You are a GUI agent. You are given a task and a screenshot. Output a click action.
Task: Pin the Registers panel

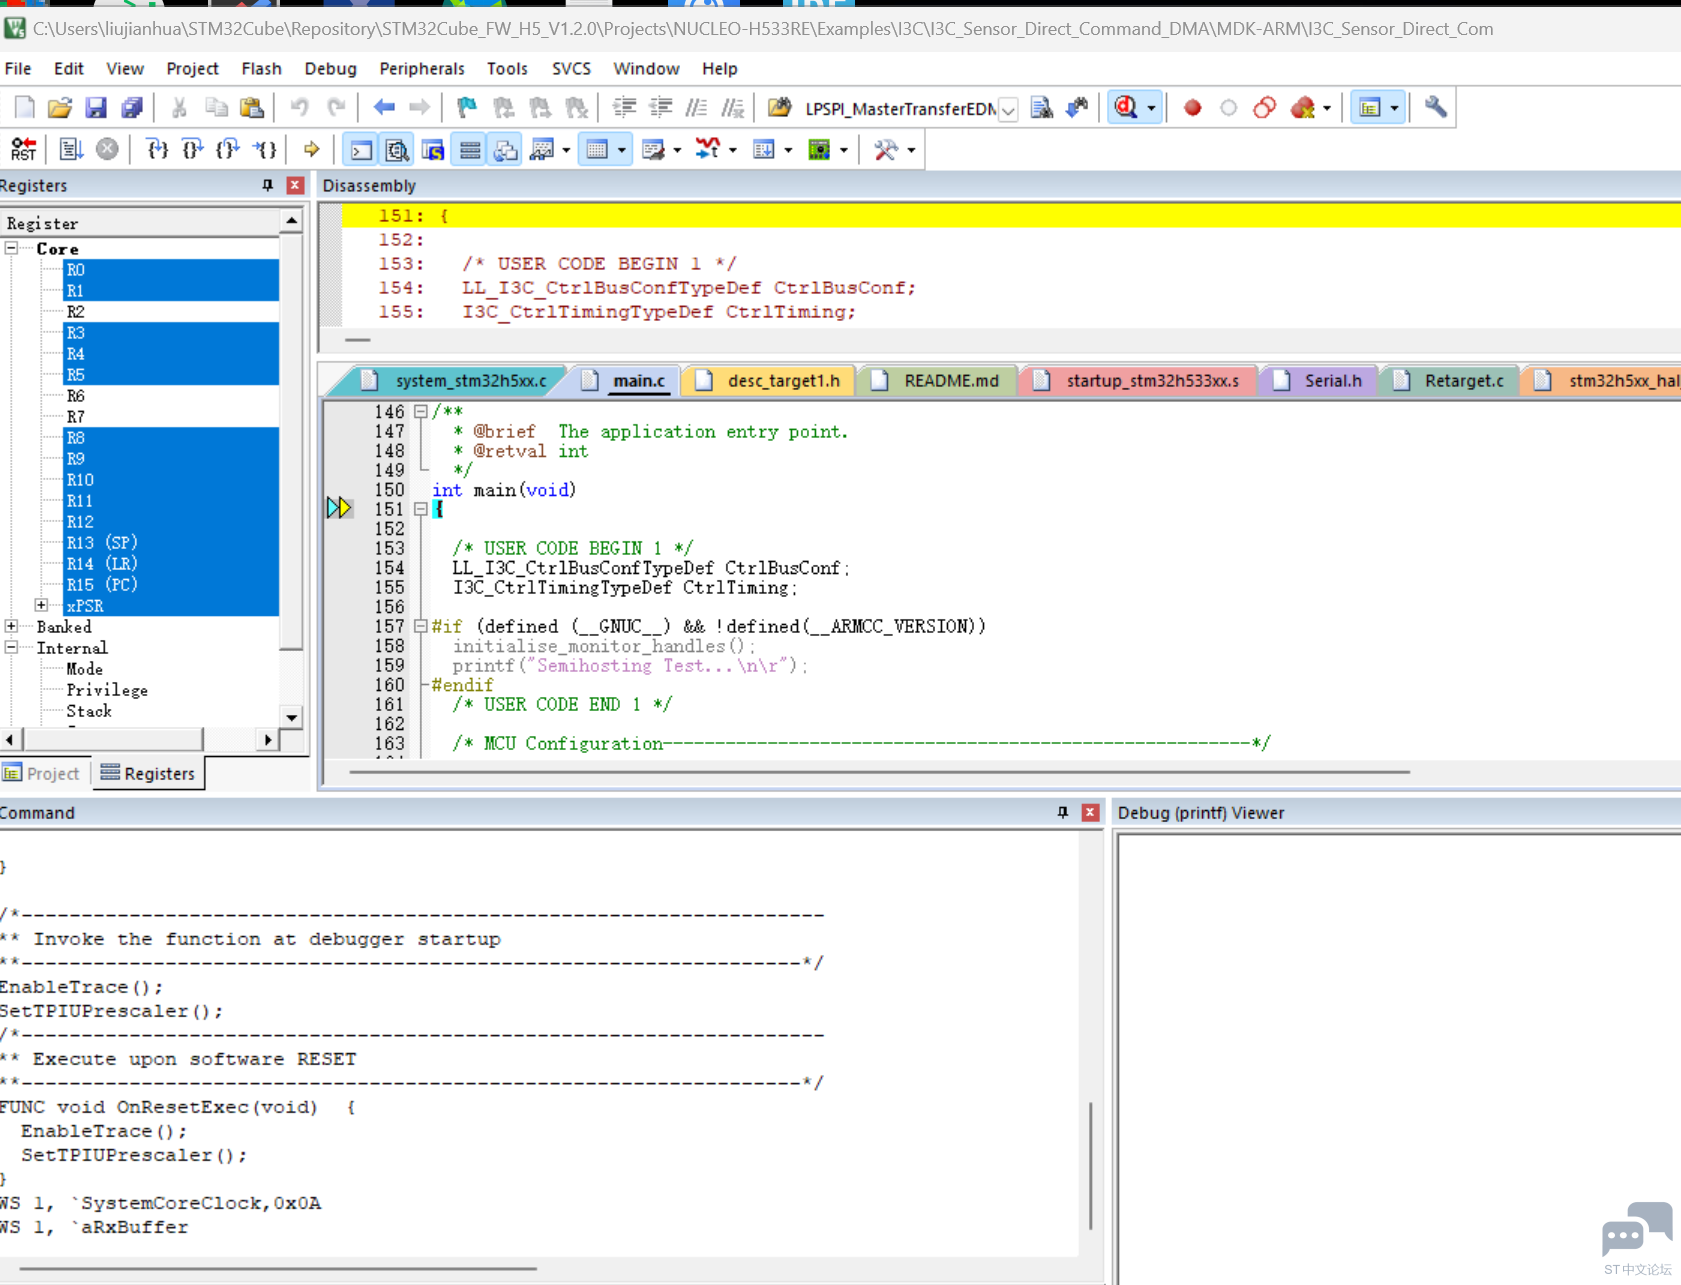click(267, 185)
